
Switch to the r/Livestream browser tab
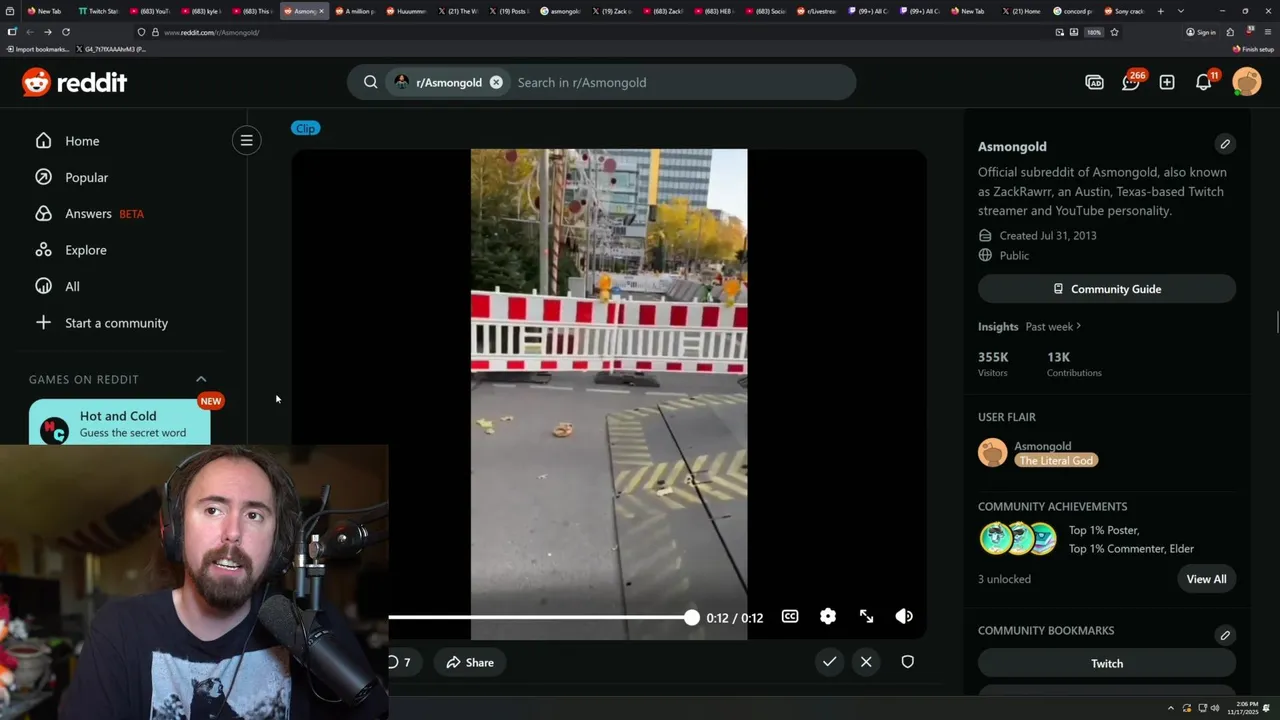point(818,11)
